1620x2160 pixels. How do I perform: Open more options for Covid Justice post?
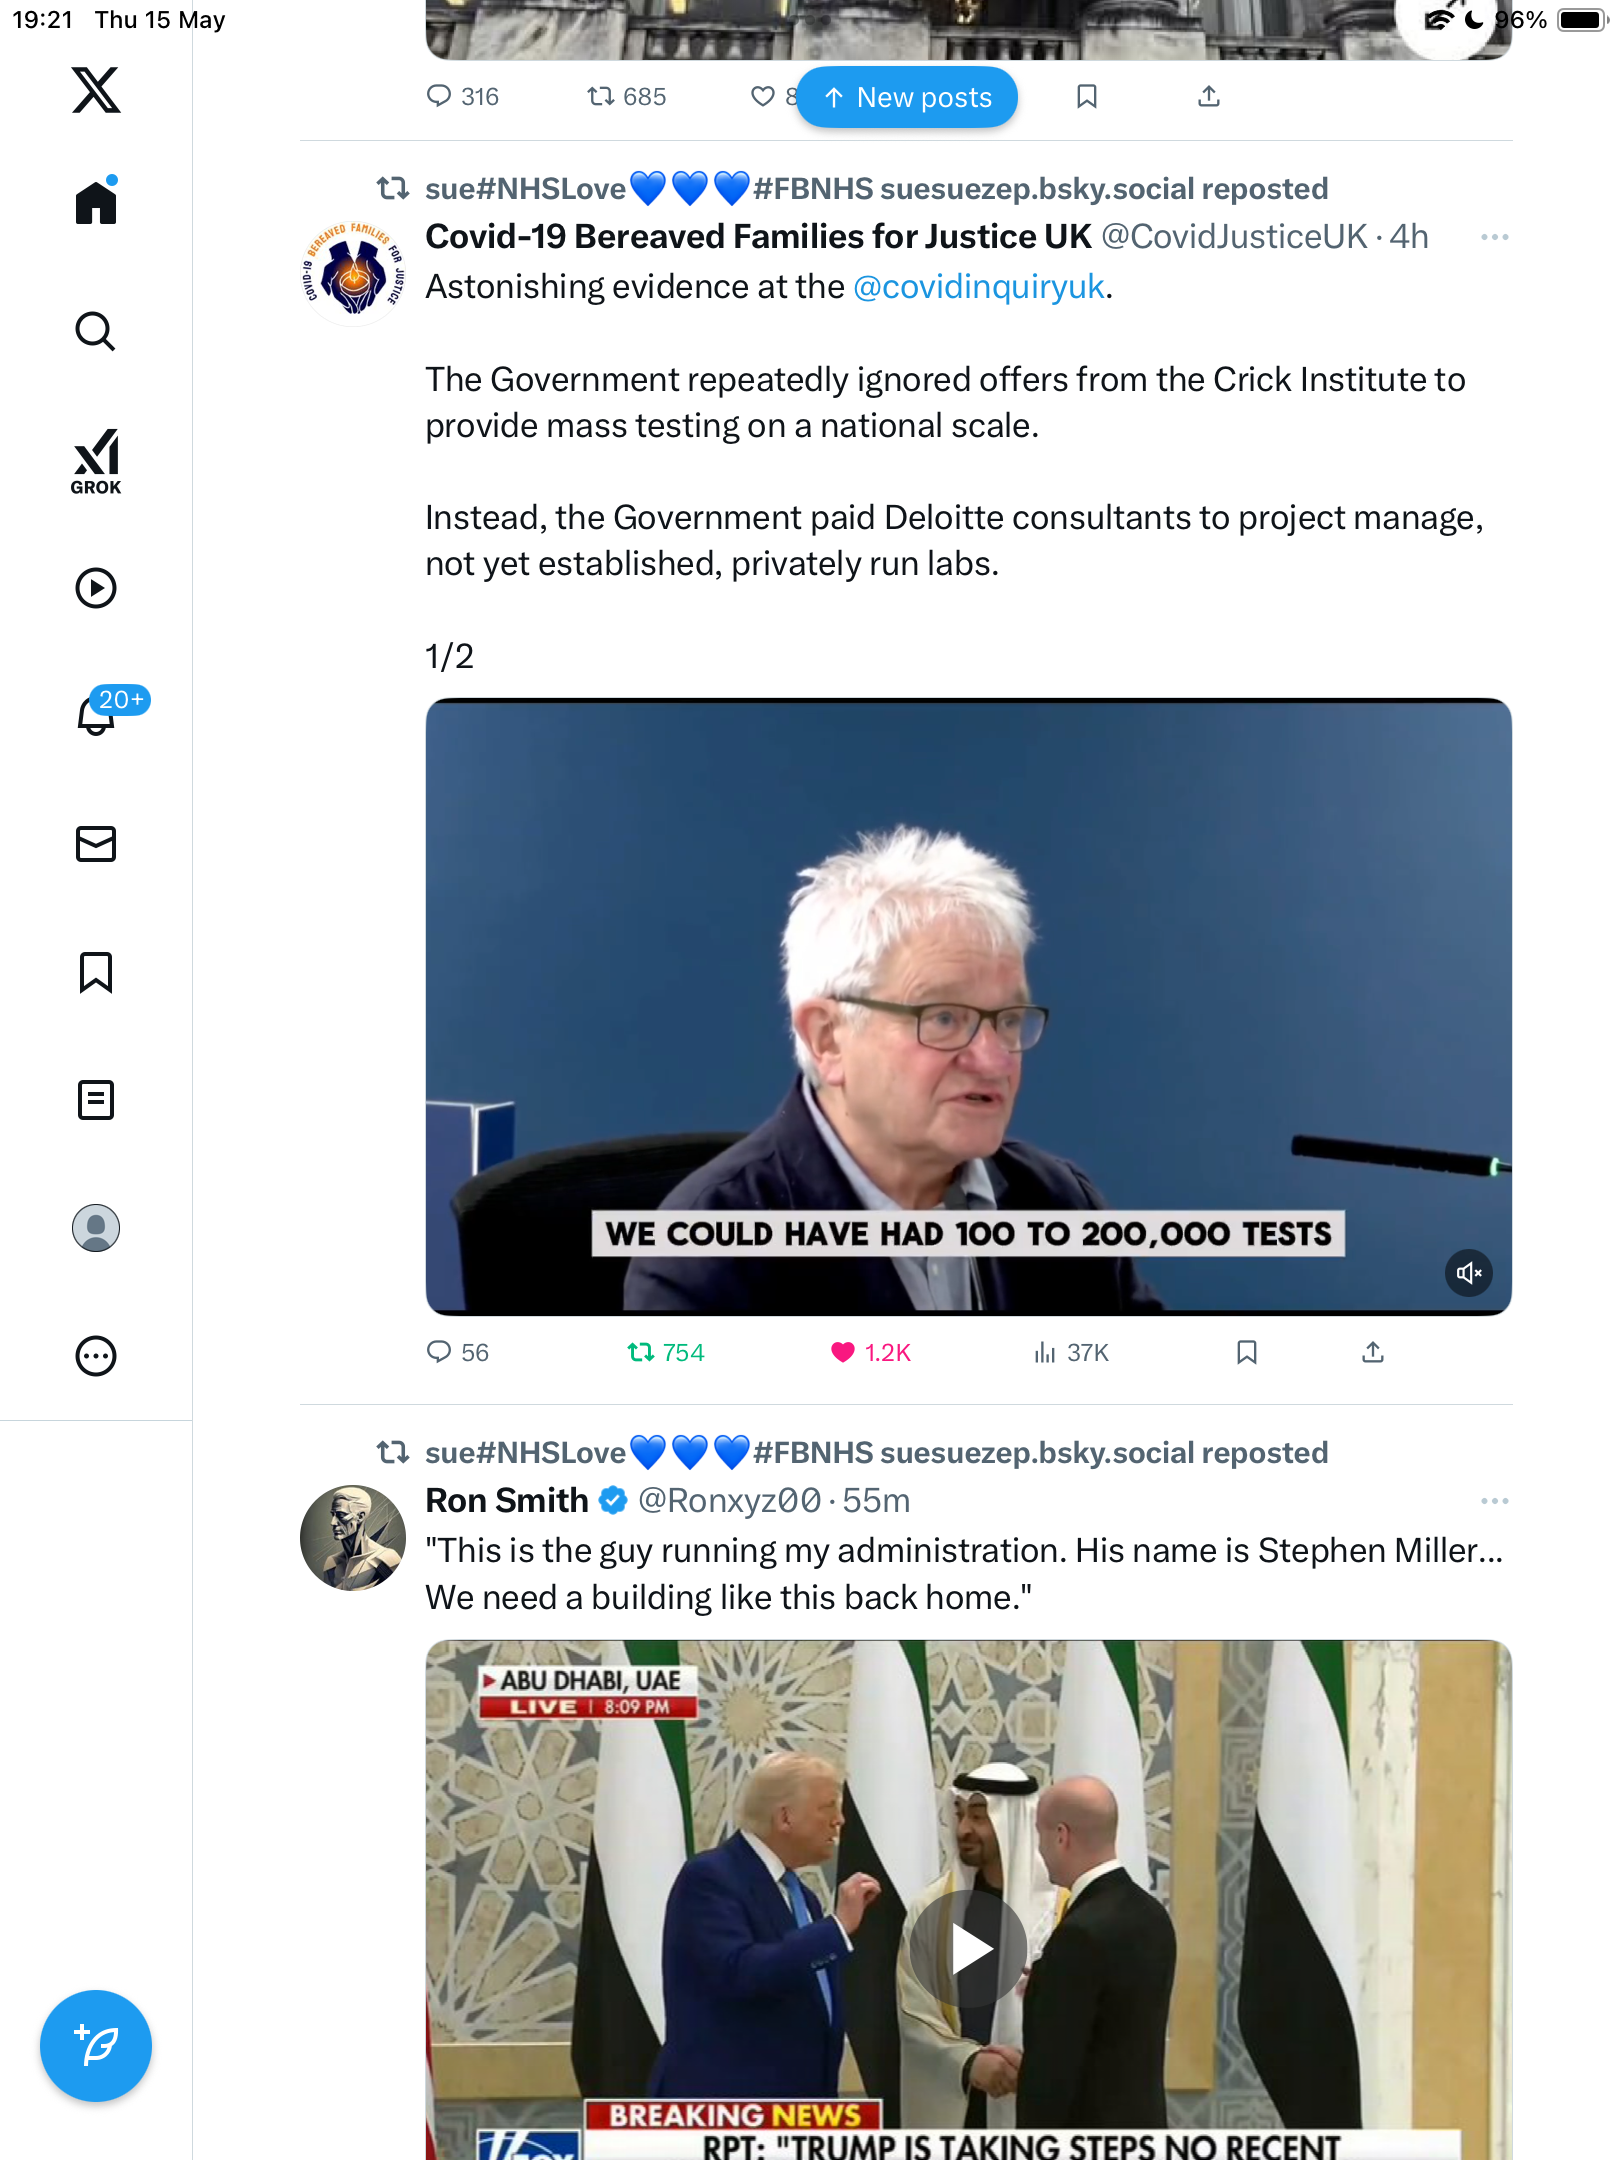click(x=1494, y=237)
